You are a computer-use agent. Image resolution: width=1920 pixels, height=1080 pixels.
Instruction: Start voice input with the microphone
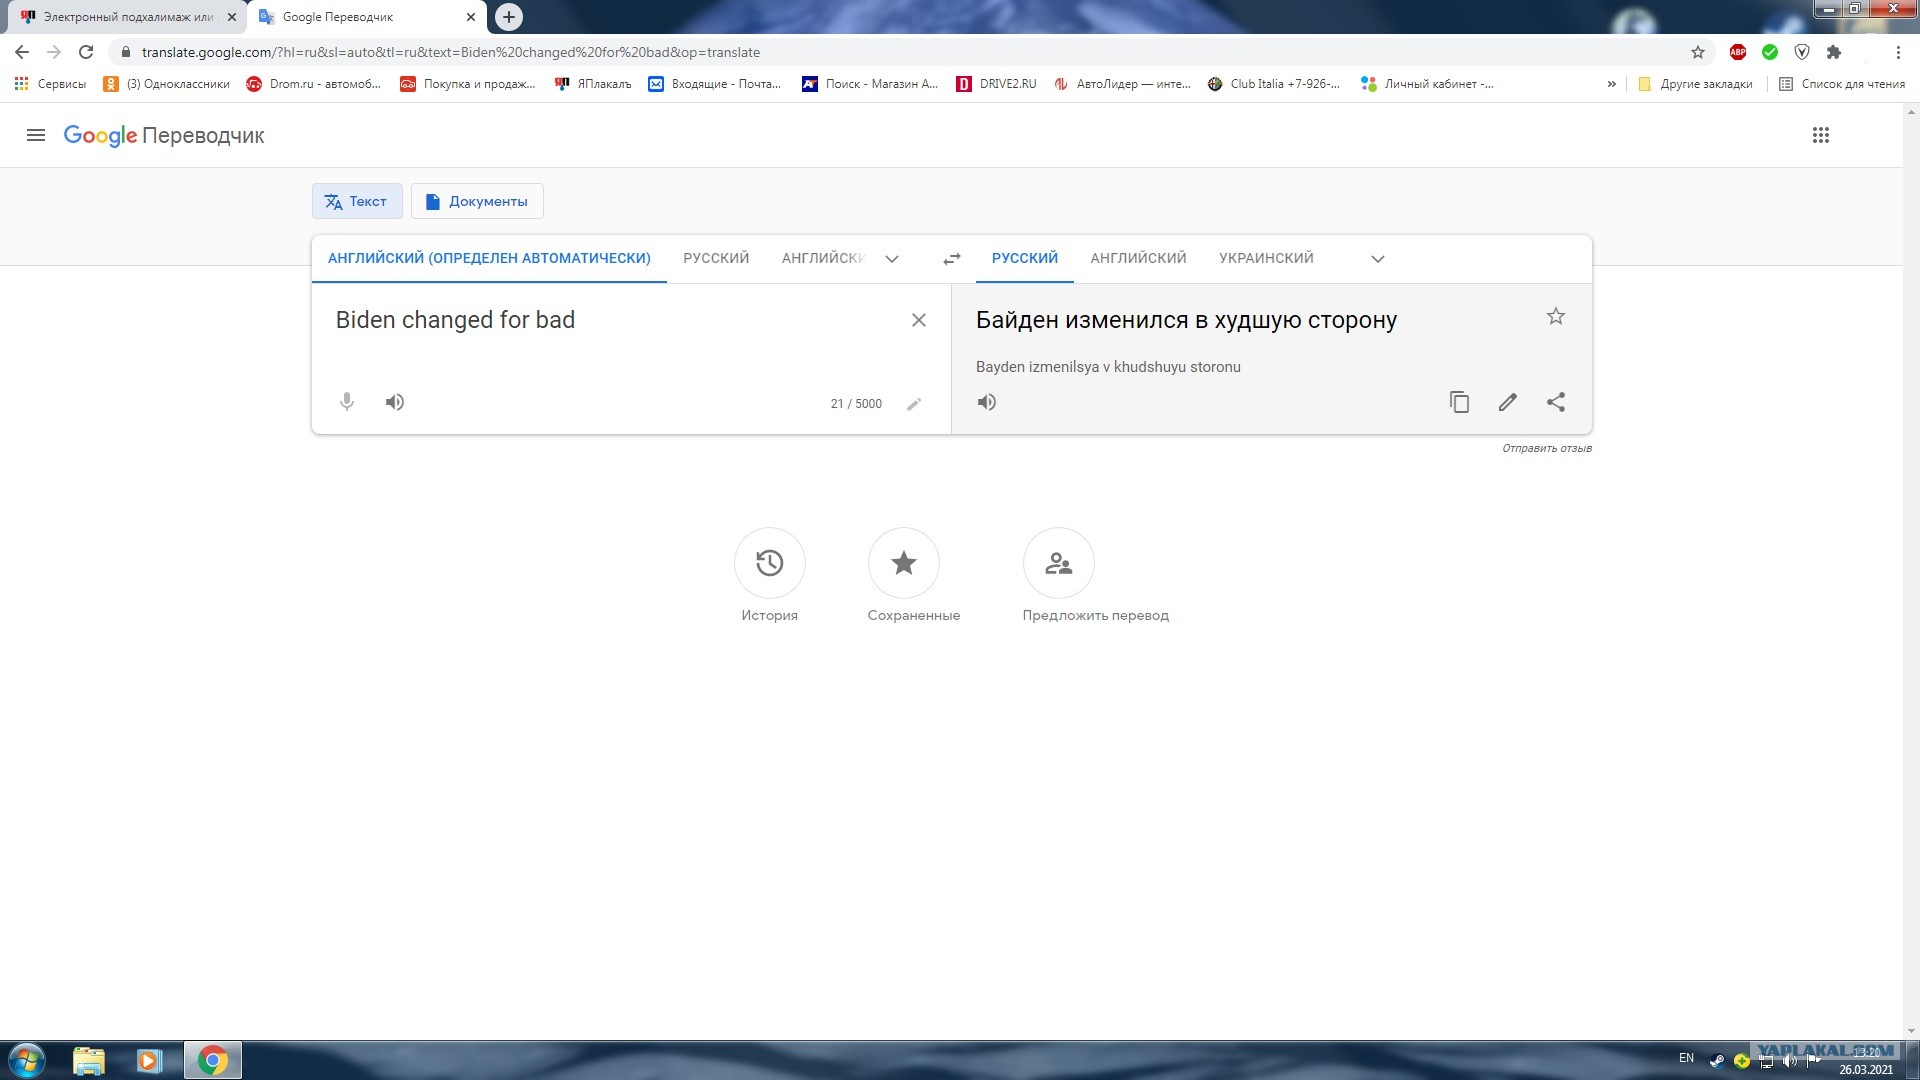pyautogui.click(x=347, y=402)
